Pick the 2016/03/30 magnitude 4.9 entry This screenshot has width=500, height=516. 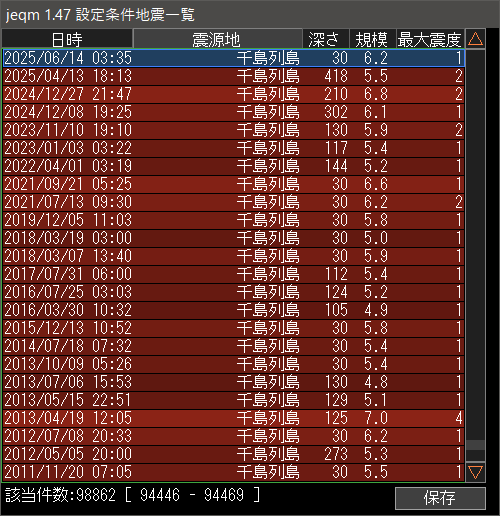click(233, 310)
